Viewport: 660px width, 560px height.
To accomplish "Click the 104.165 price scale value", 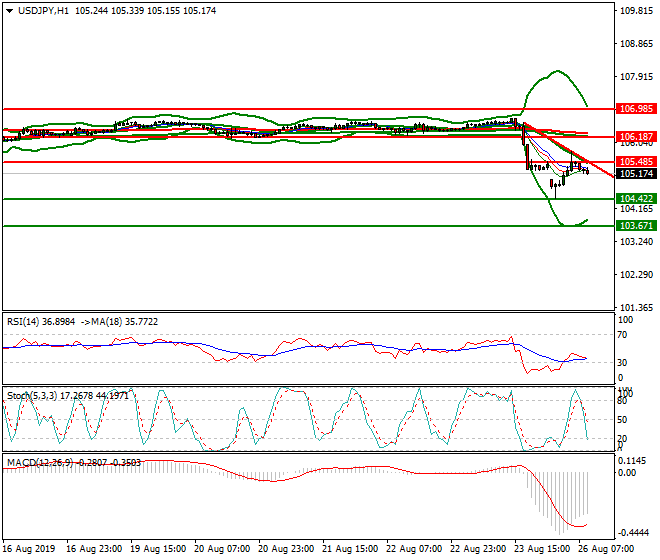I will (x=636, y=209).
